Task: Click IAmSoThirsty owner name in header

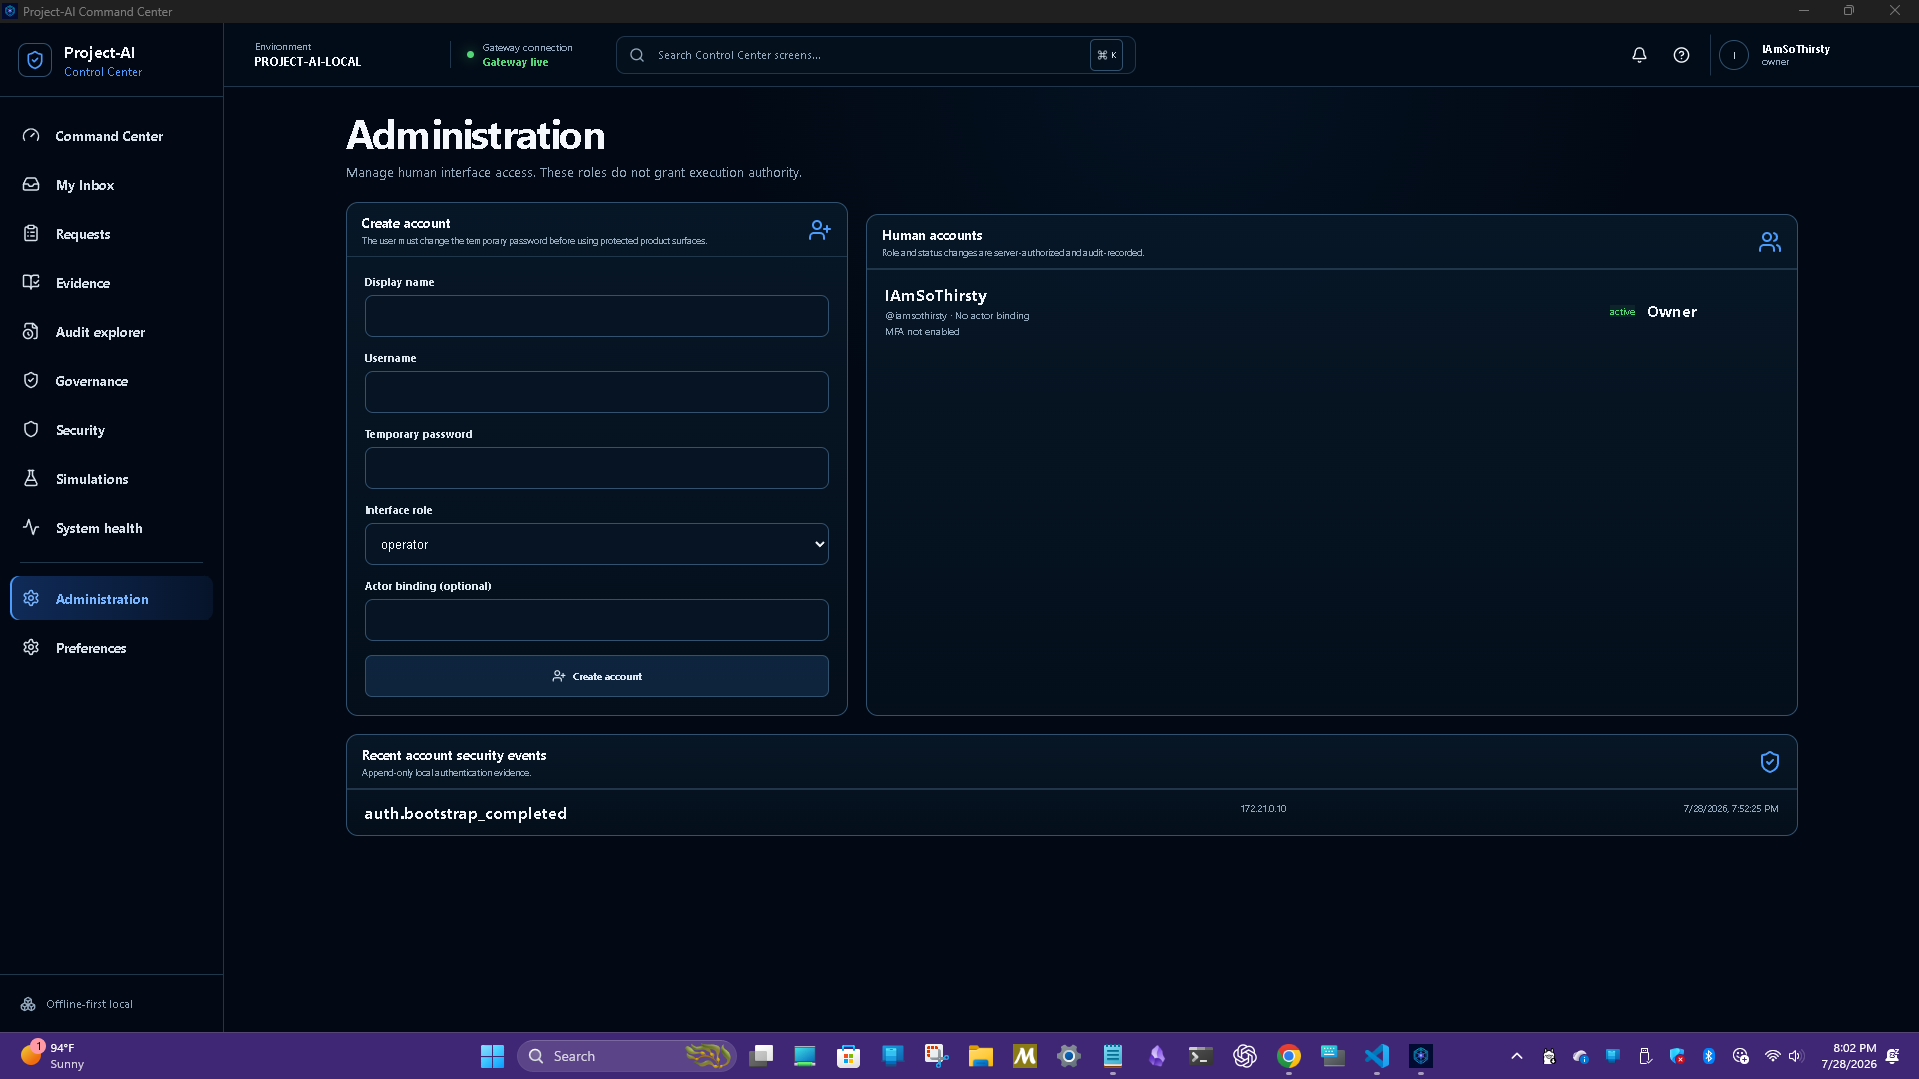Action: [1795, 49]
